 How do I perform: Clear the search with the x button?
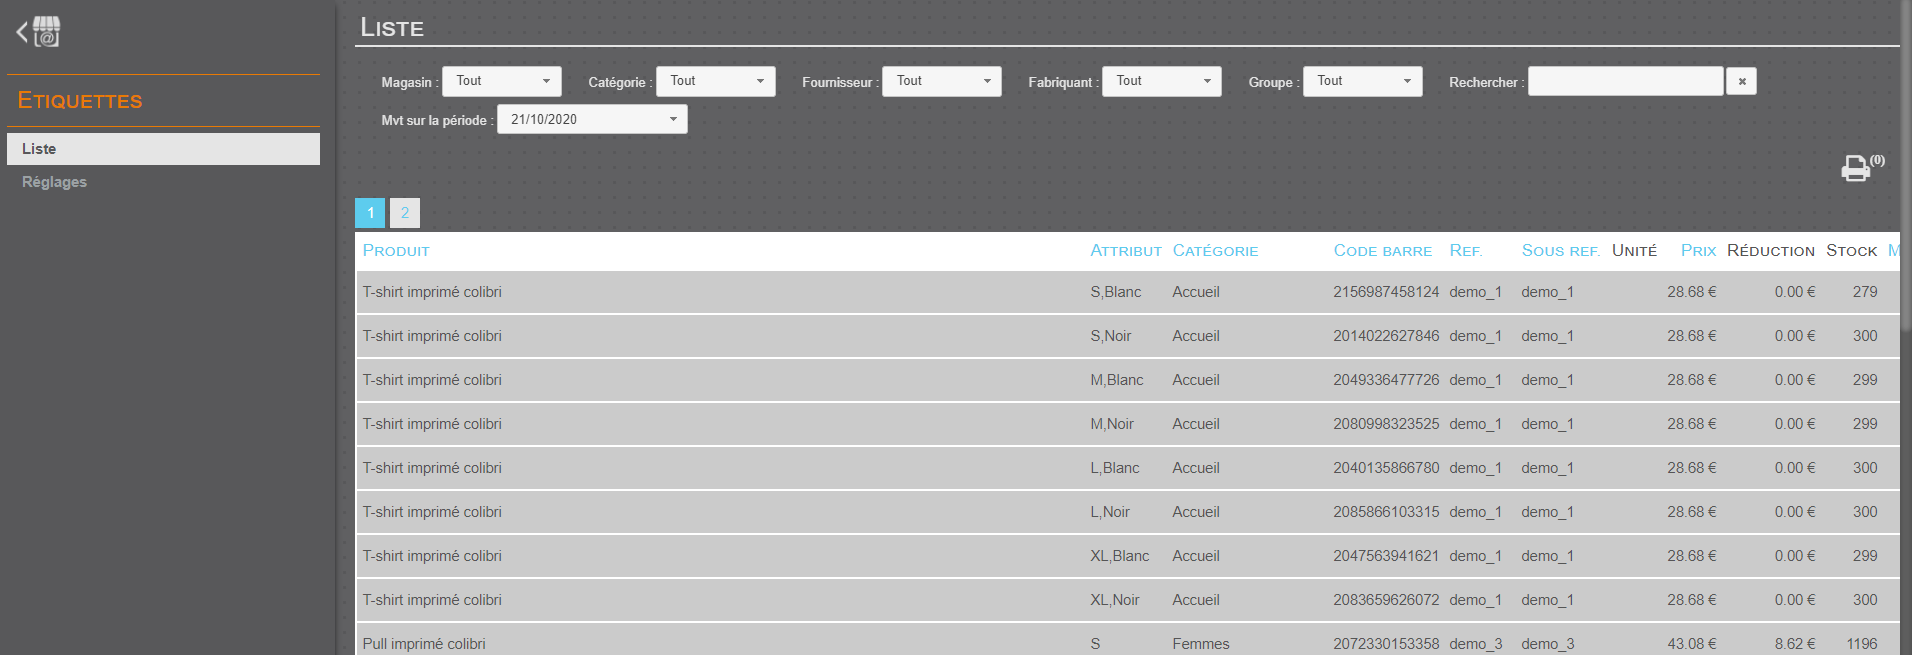1742,81
